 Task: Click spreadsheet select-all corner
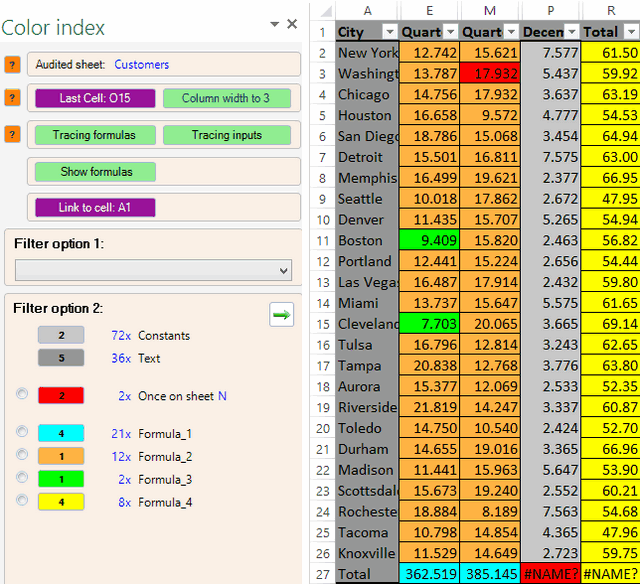[325, 11]
